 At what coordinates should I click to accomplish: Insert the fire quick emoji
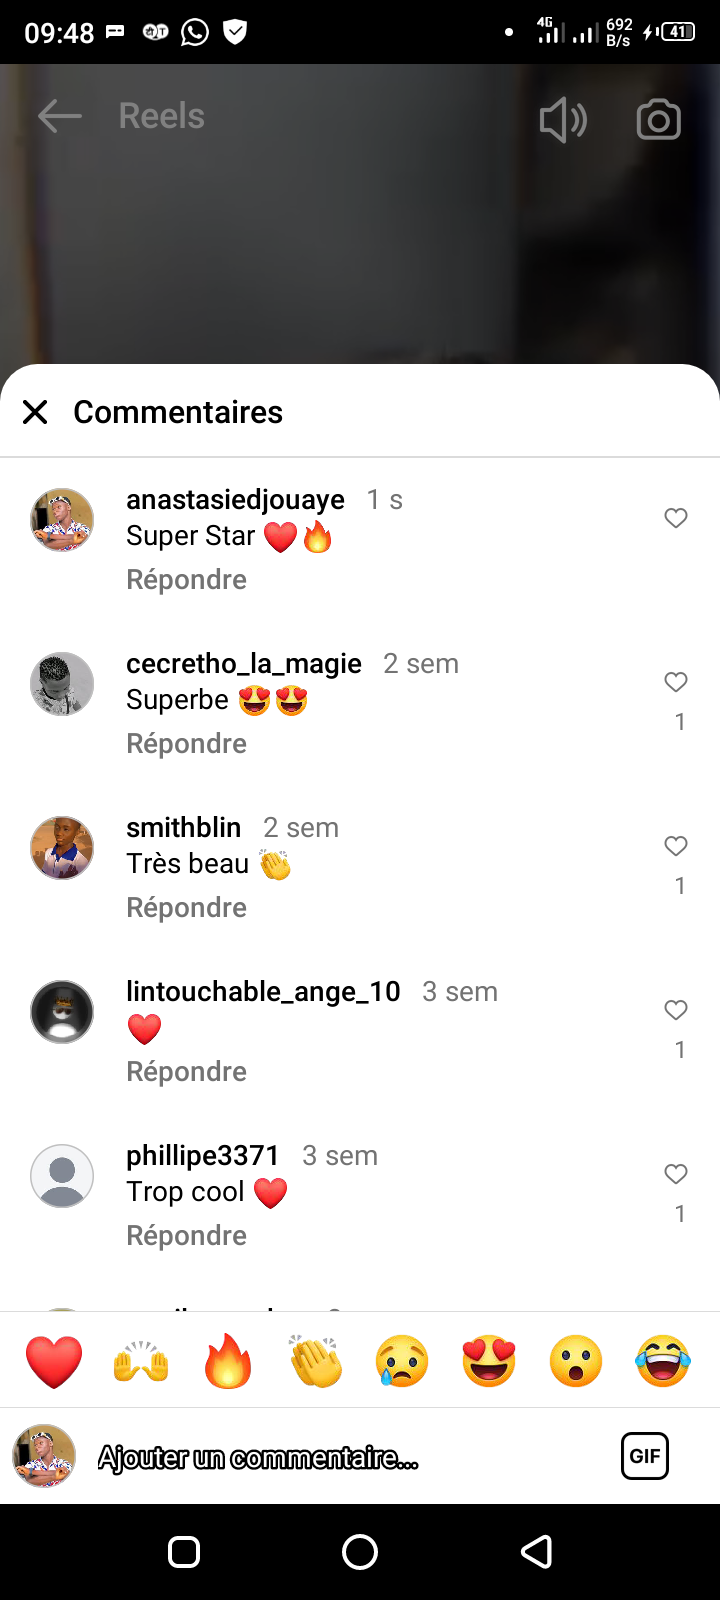coord(228,1362)
